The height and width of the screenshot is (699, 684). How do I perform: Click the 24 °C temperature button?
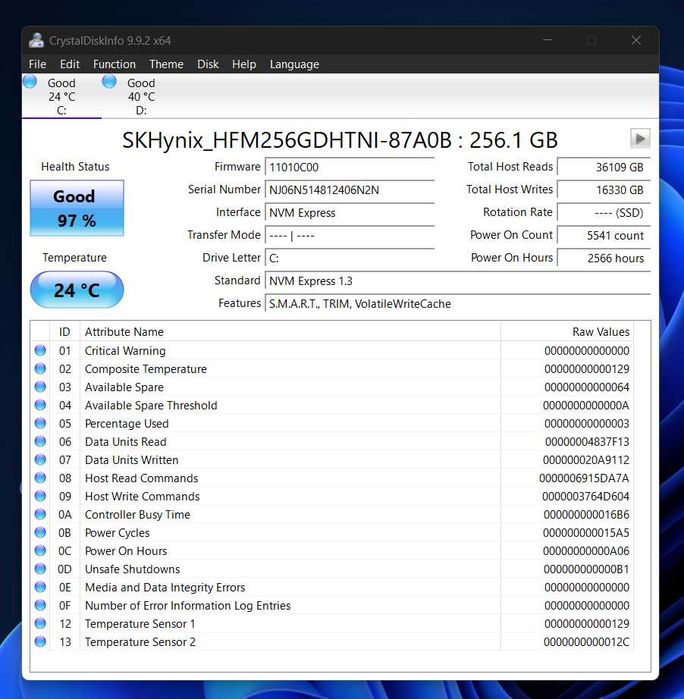click(x=77, y=290)
